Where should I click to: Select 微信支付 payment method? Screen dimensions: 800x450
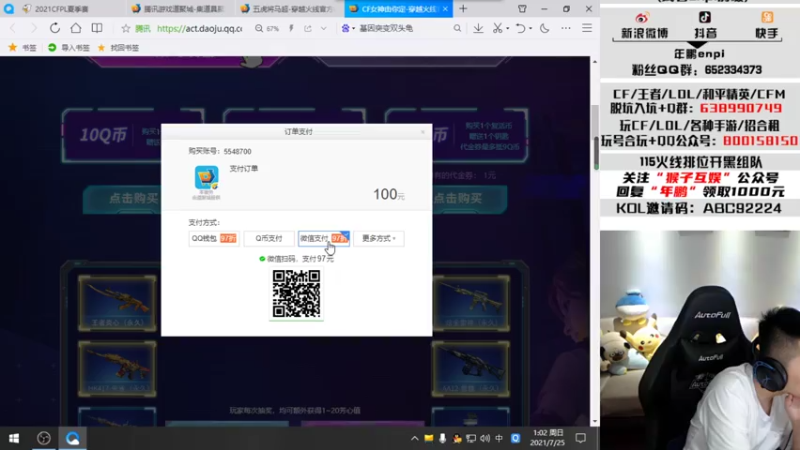324,238
